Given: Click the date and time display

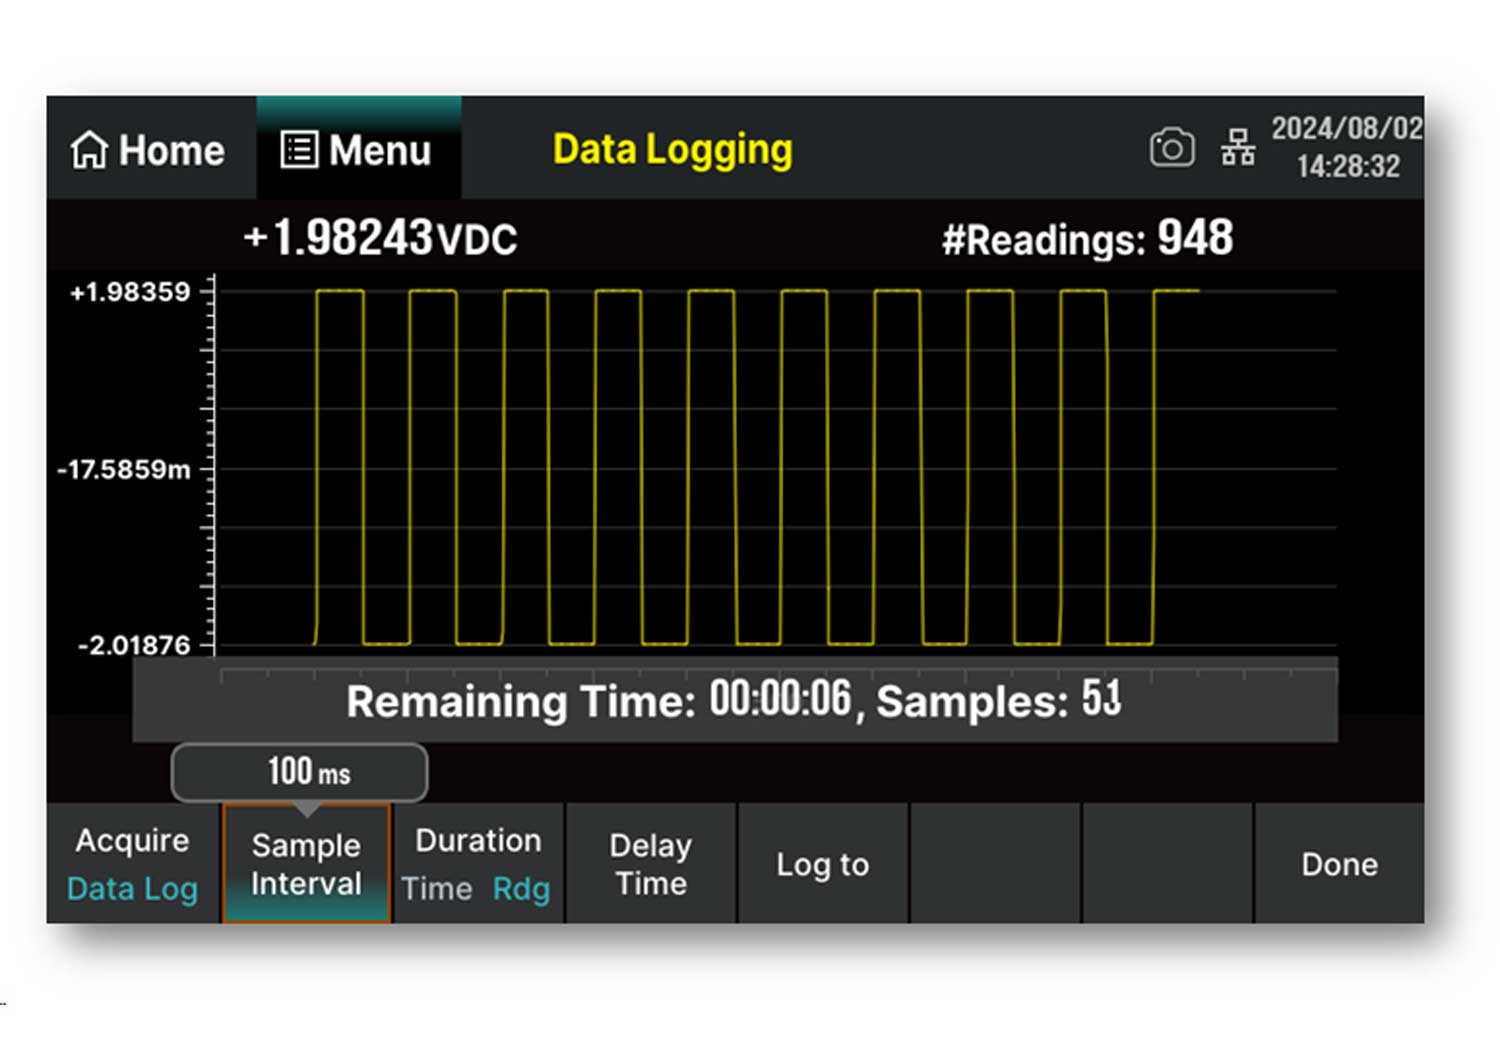Looking at the screenshot, I should (x=1346, y=147).
